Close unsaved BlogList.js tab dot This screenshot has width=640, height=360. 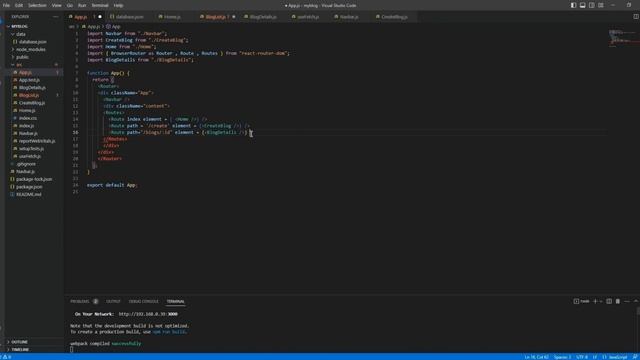point(233,17)
